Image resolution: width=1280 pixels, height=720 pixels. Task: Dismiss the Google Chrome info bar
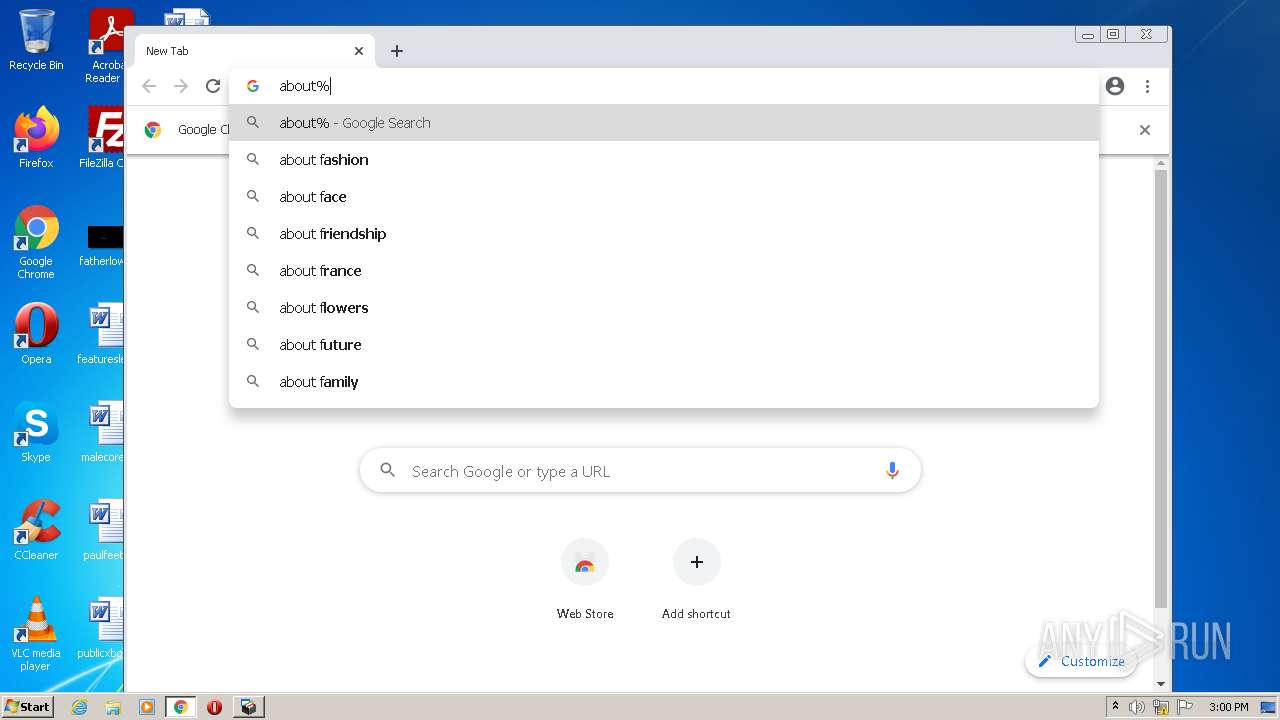click(1145, 130)
